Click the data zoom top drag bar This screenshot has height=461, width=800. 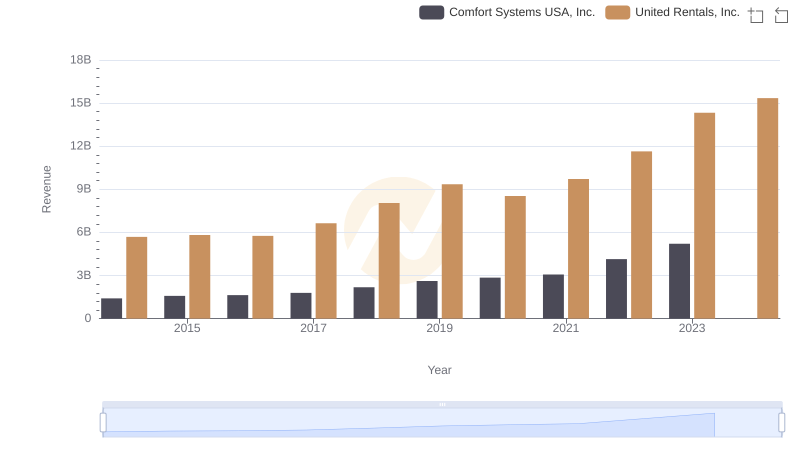point(442,404)
